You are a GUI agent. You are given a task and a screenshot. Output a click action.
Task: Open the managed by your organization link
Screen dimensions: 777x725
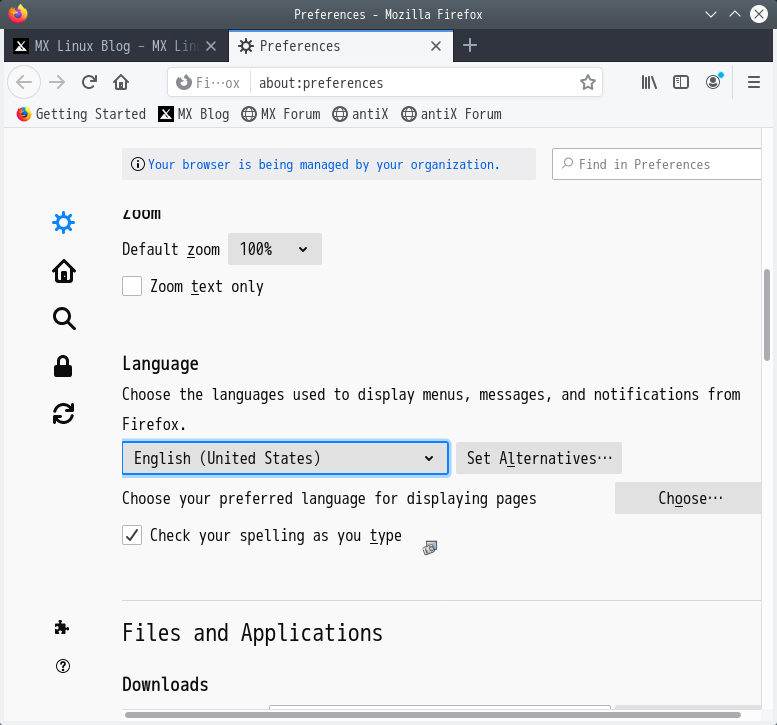[x=324, y=165]
